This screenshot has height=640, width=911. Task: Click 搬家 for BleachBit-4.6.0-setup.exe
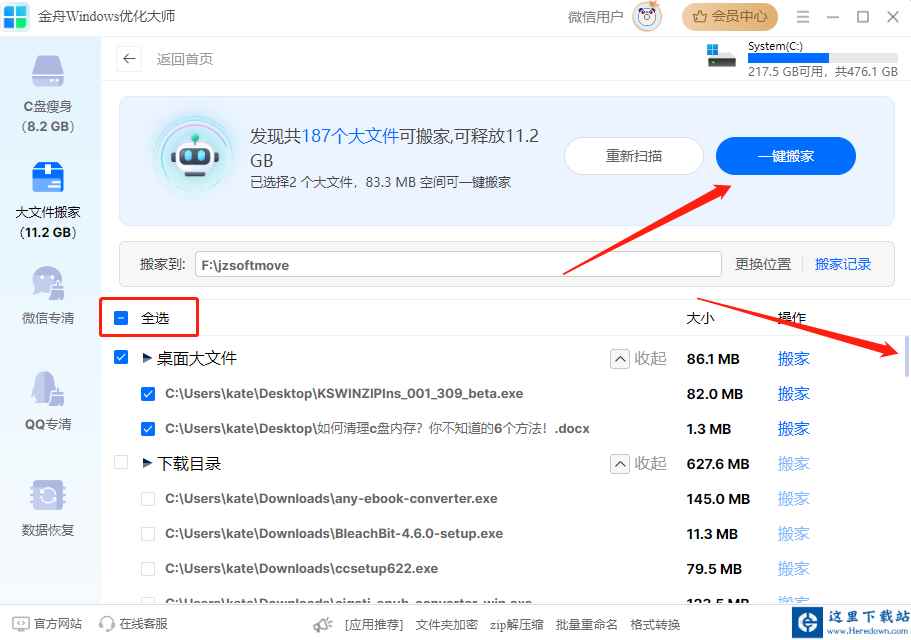pyautogui.click(x=794, y=534)
